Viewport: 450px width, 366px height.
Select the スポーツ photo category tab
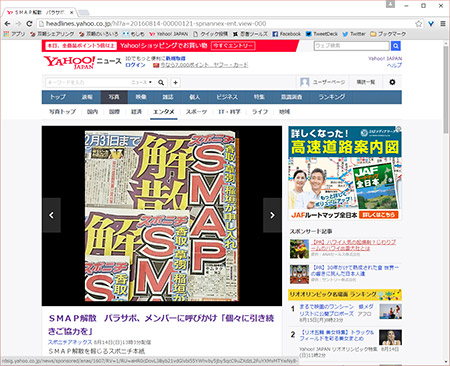196,112
